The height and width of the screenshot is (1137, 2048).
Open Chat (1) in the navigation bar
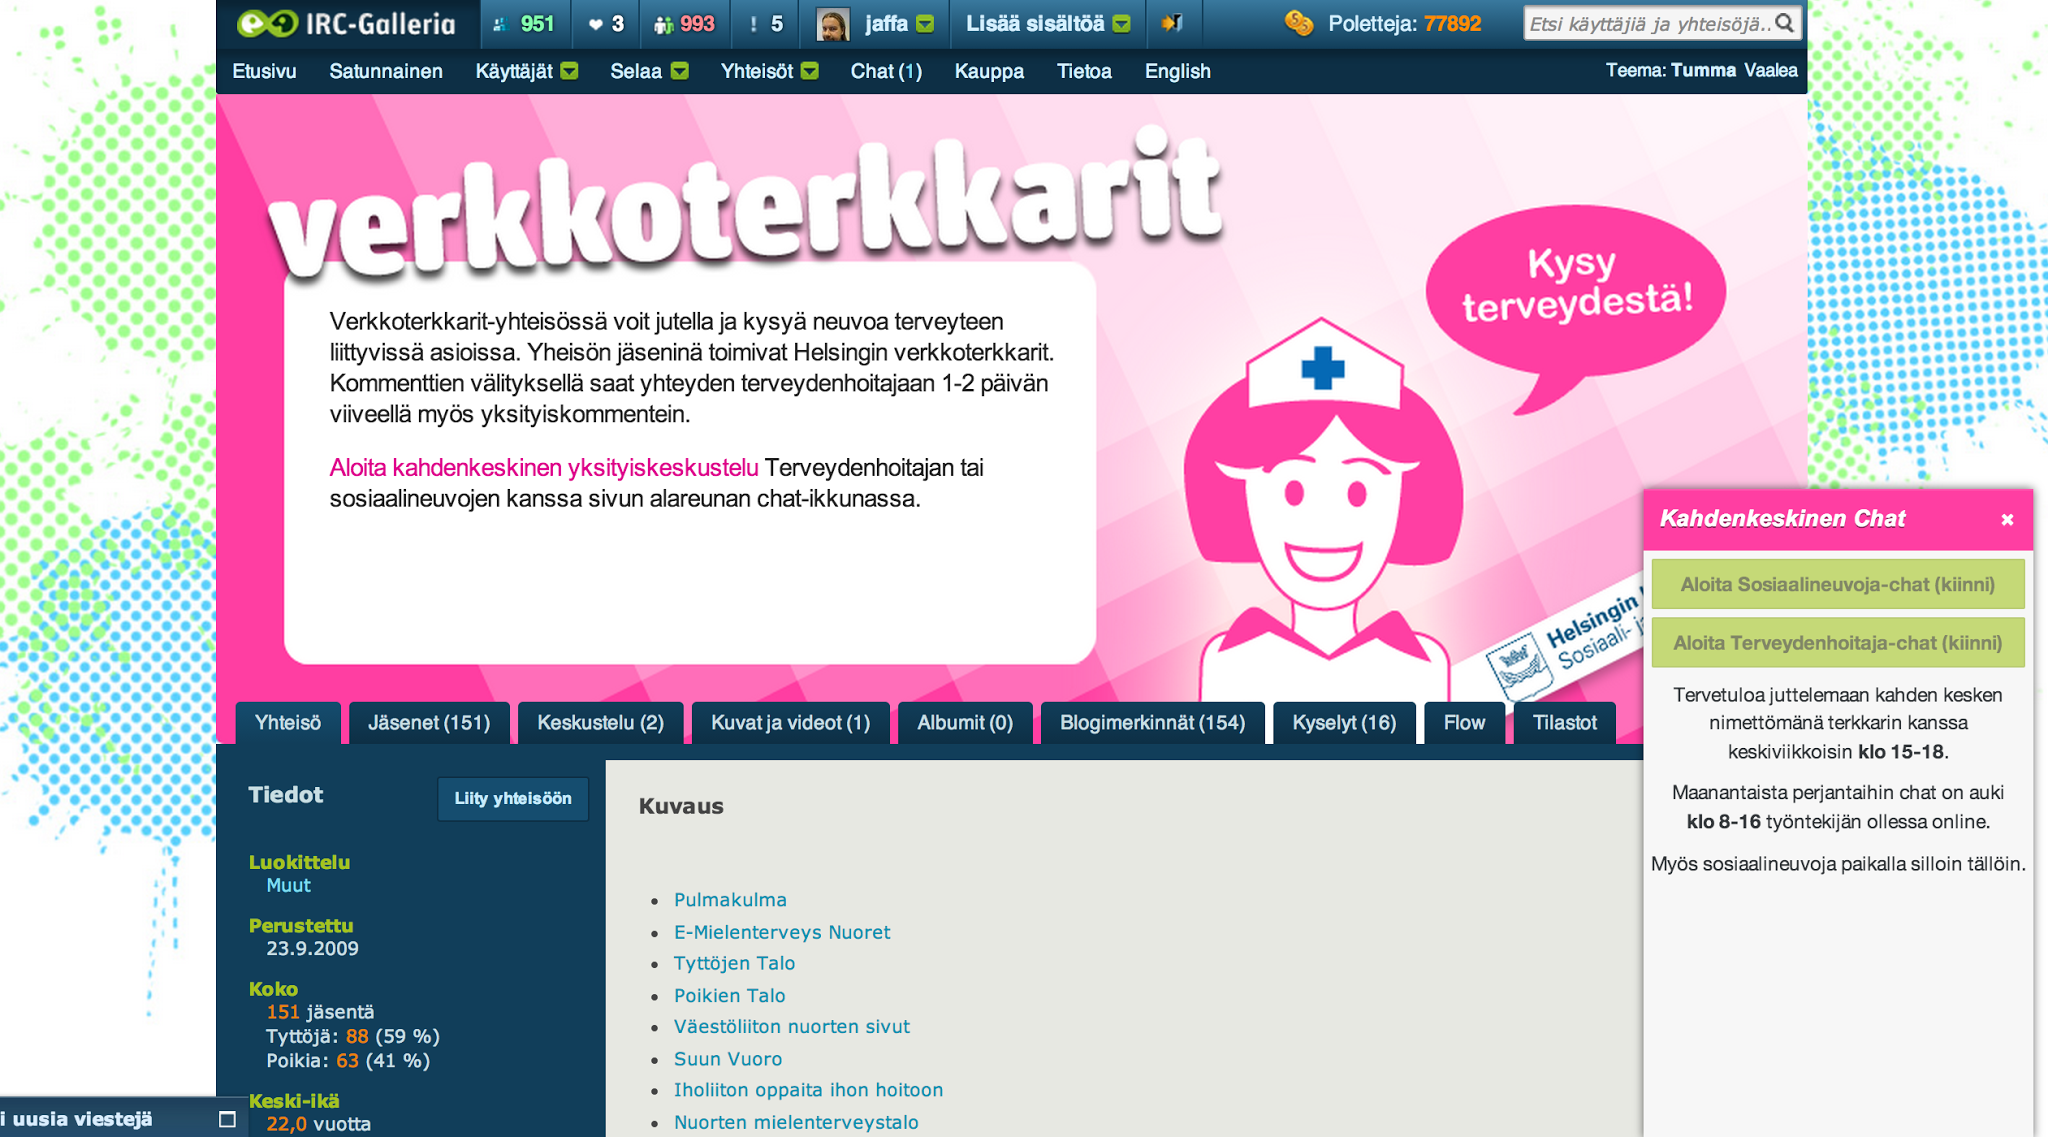pos(886,71)
